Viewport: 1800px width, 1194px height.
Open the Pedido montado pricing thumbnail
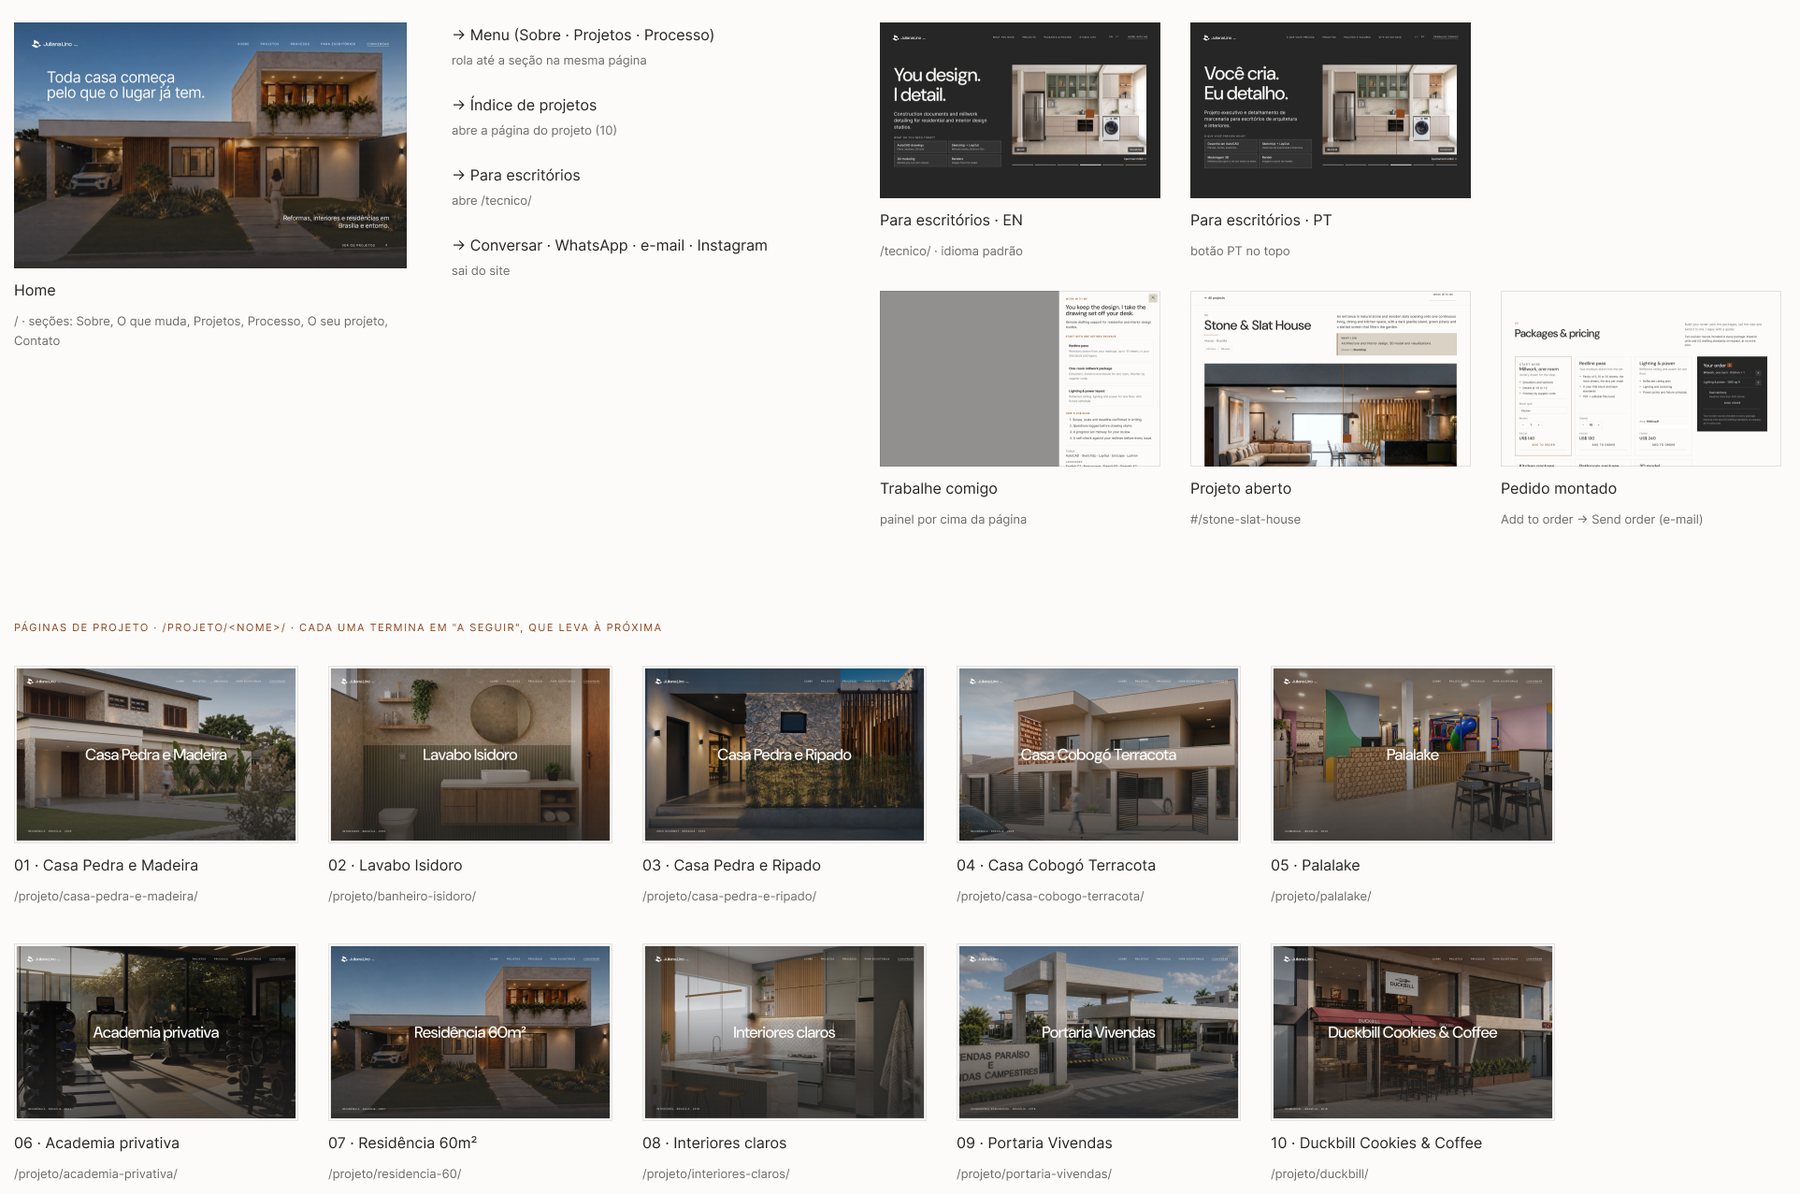[x=1640, y=378]
